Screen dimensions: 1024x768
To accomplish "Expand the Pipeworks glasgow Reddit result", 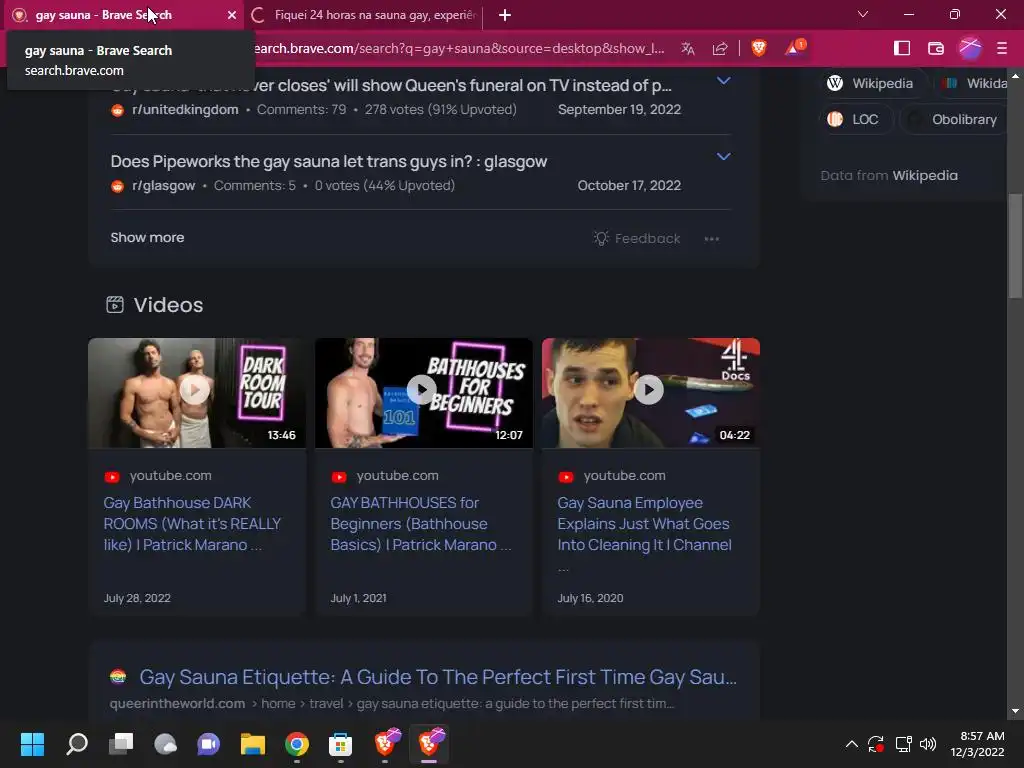I will click(723, 157).
